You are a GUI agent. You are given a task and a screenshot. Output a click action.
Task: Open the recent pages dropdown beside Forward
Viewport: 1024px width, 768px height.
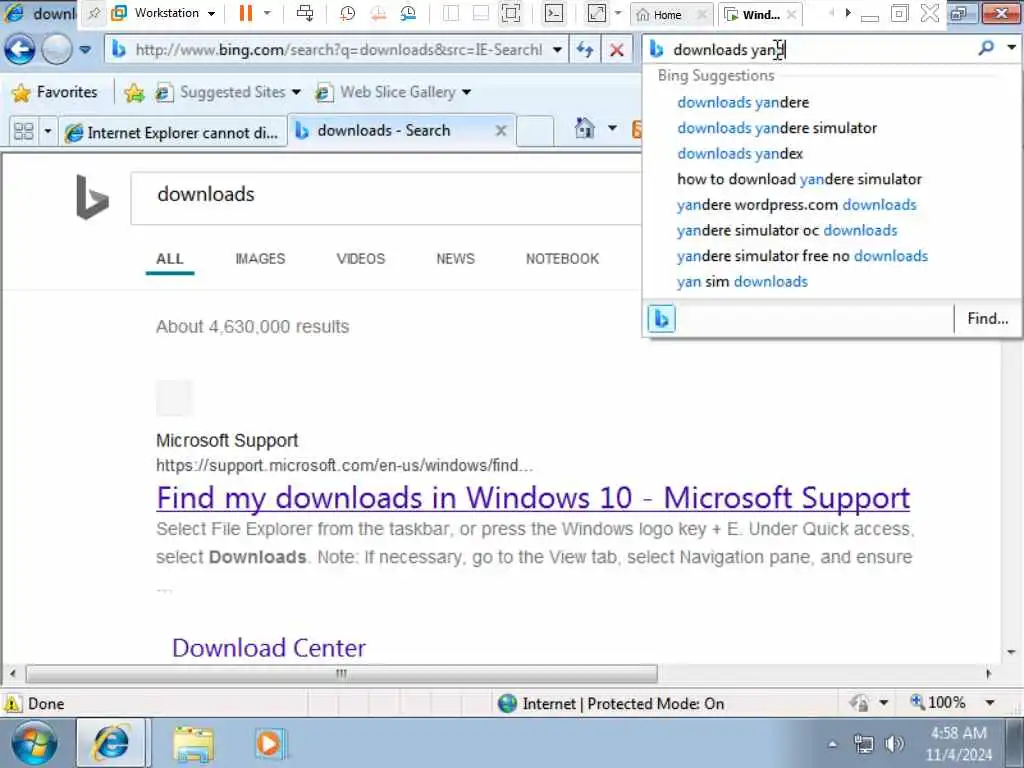85,50
